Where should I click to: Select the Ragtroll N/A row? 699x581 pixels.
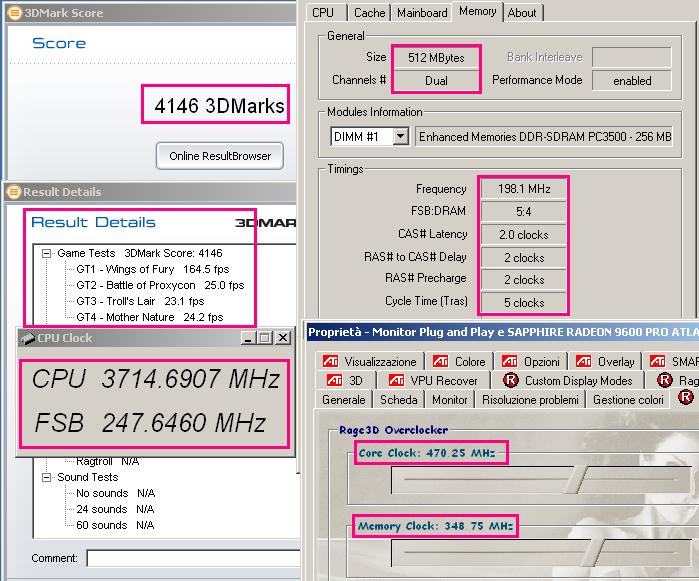[x=107, y=461]
